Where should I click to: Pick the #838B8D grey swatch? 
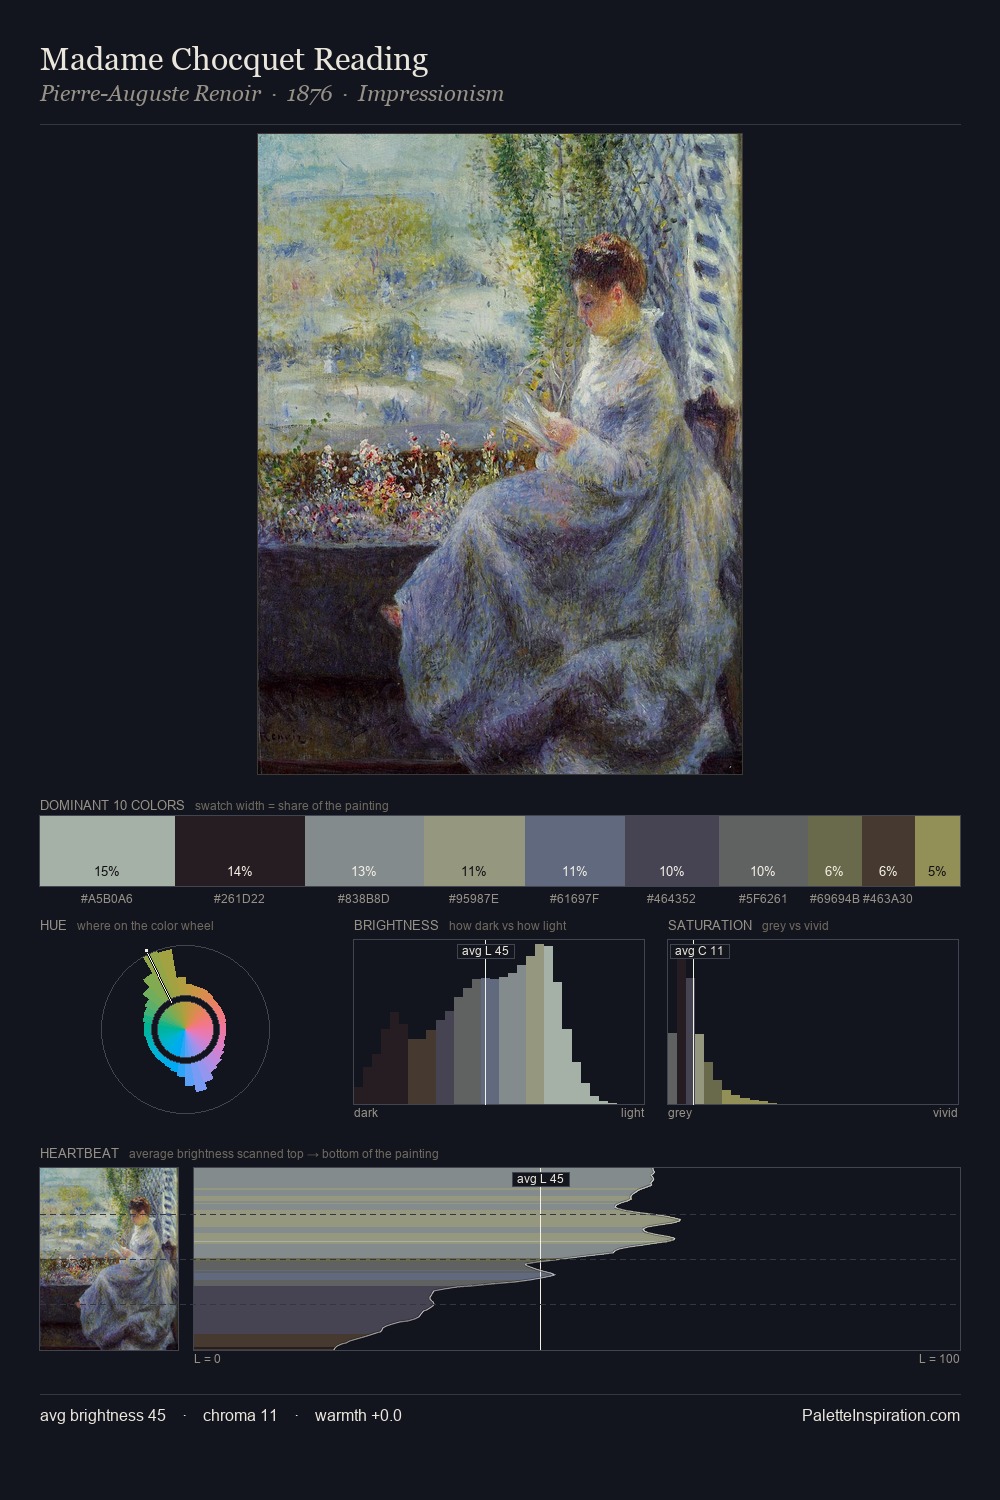pos(364,851)
